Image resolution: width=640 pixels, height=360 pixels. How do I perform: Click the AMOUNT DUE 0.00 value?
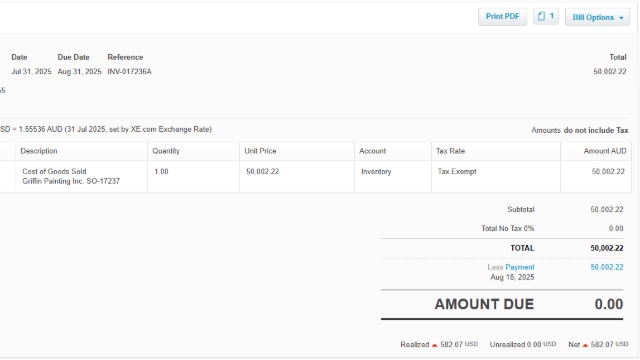tap(609, 304)
